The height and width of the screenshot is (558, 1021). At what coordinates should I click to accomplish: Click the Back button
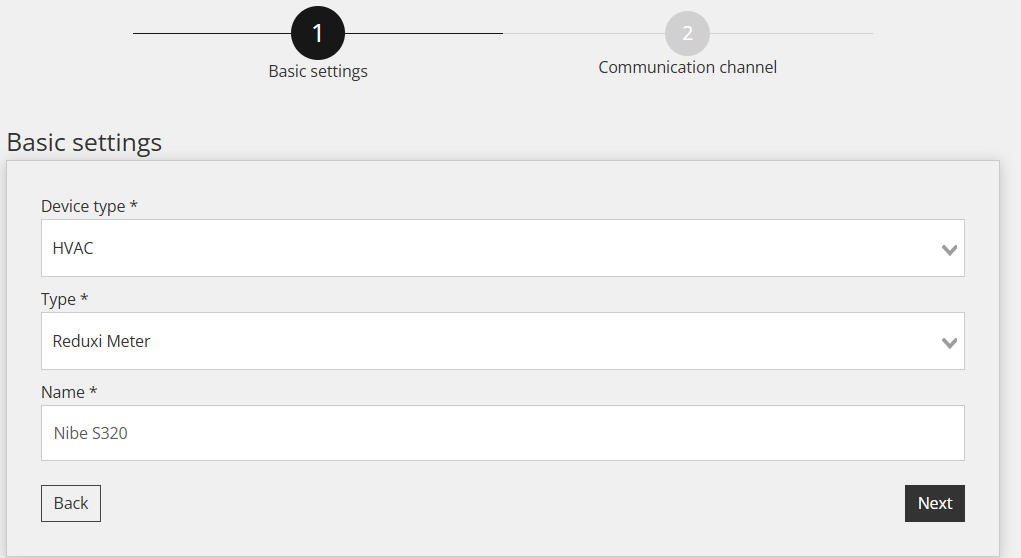coord(71,503)
